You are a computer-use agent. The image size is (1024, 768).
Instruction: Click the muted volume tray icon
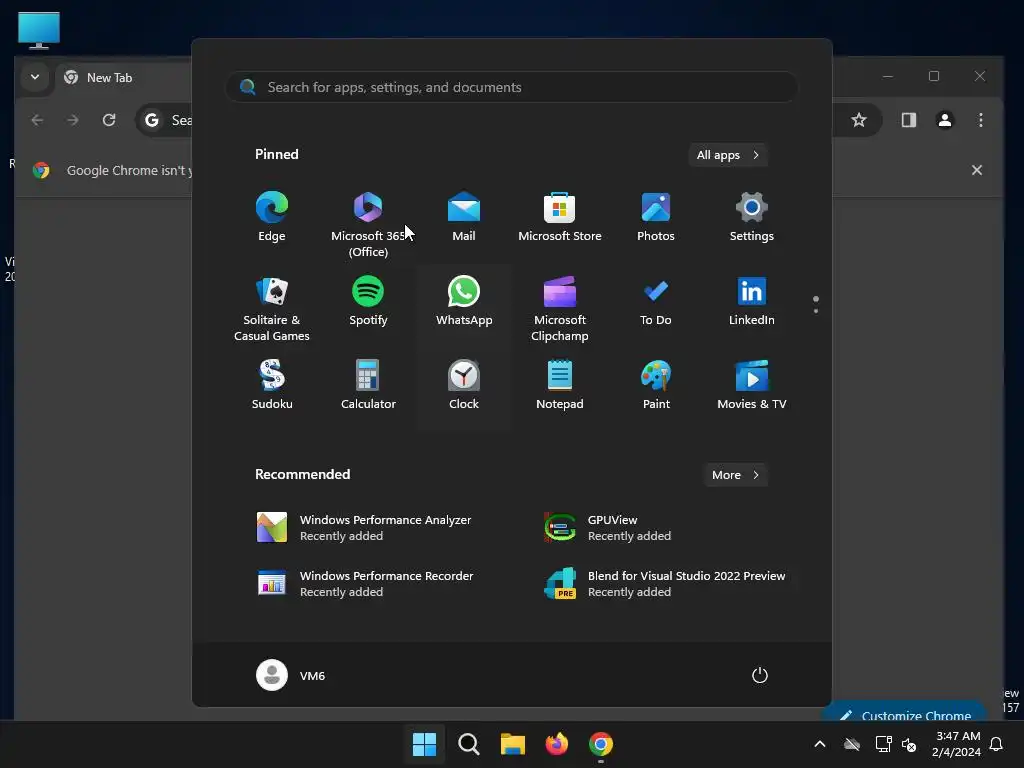pos(909,744)
